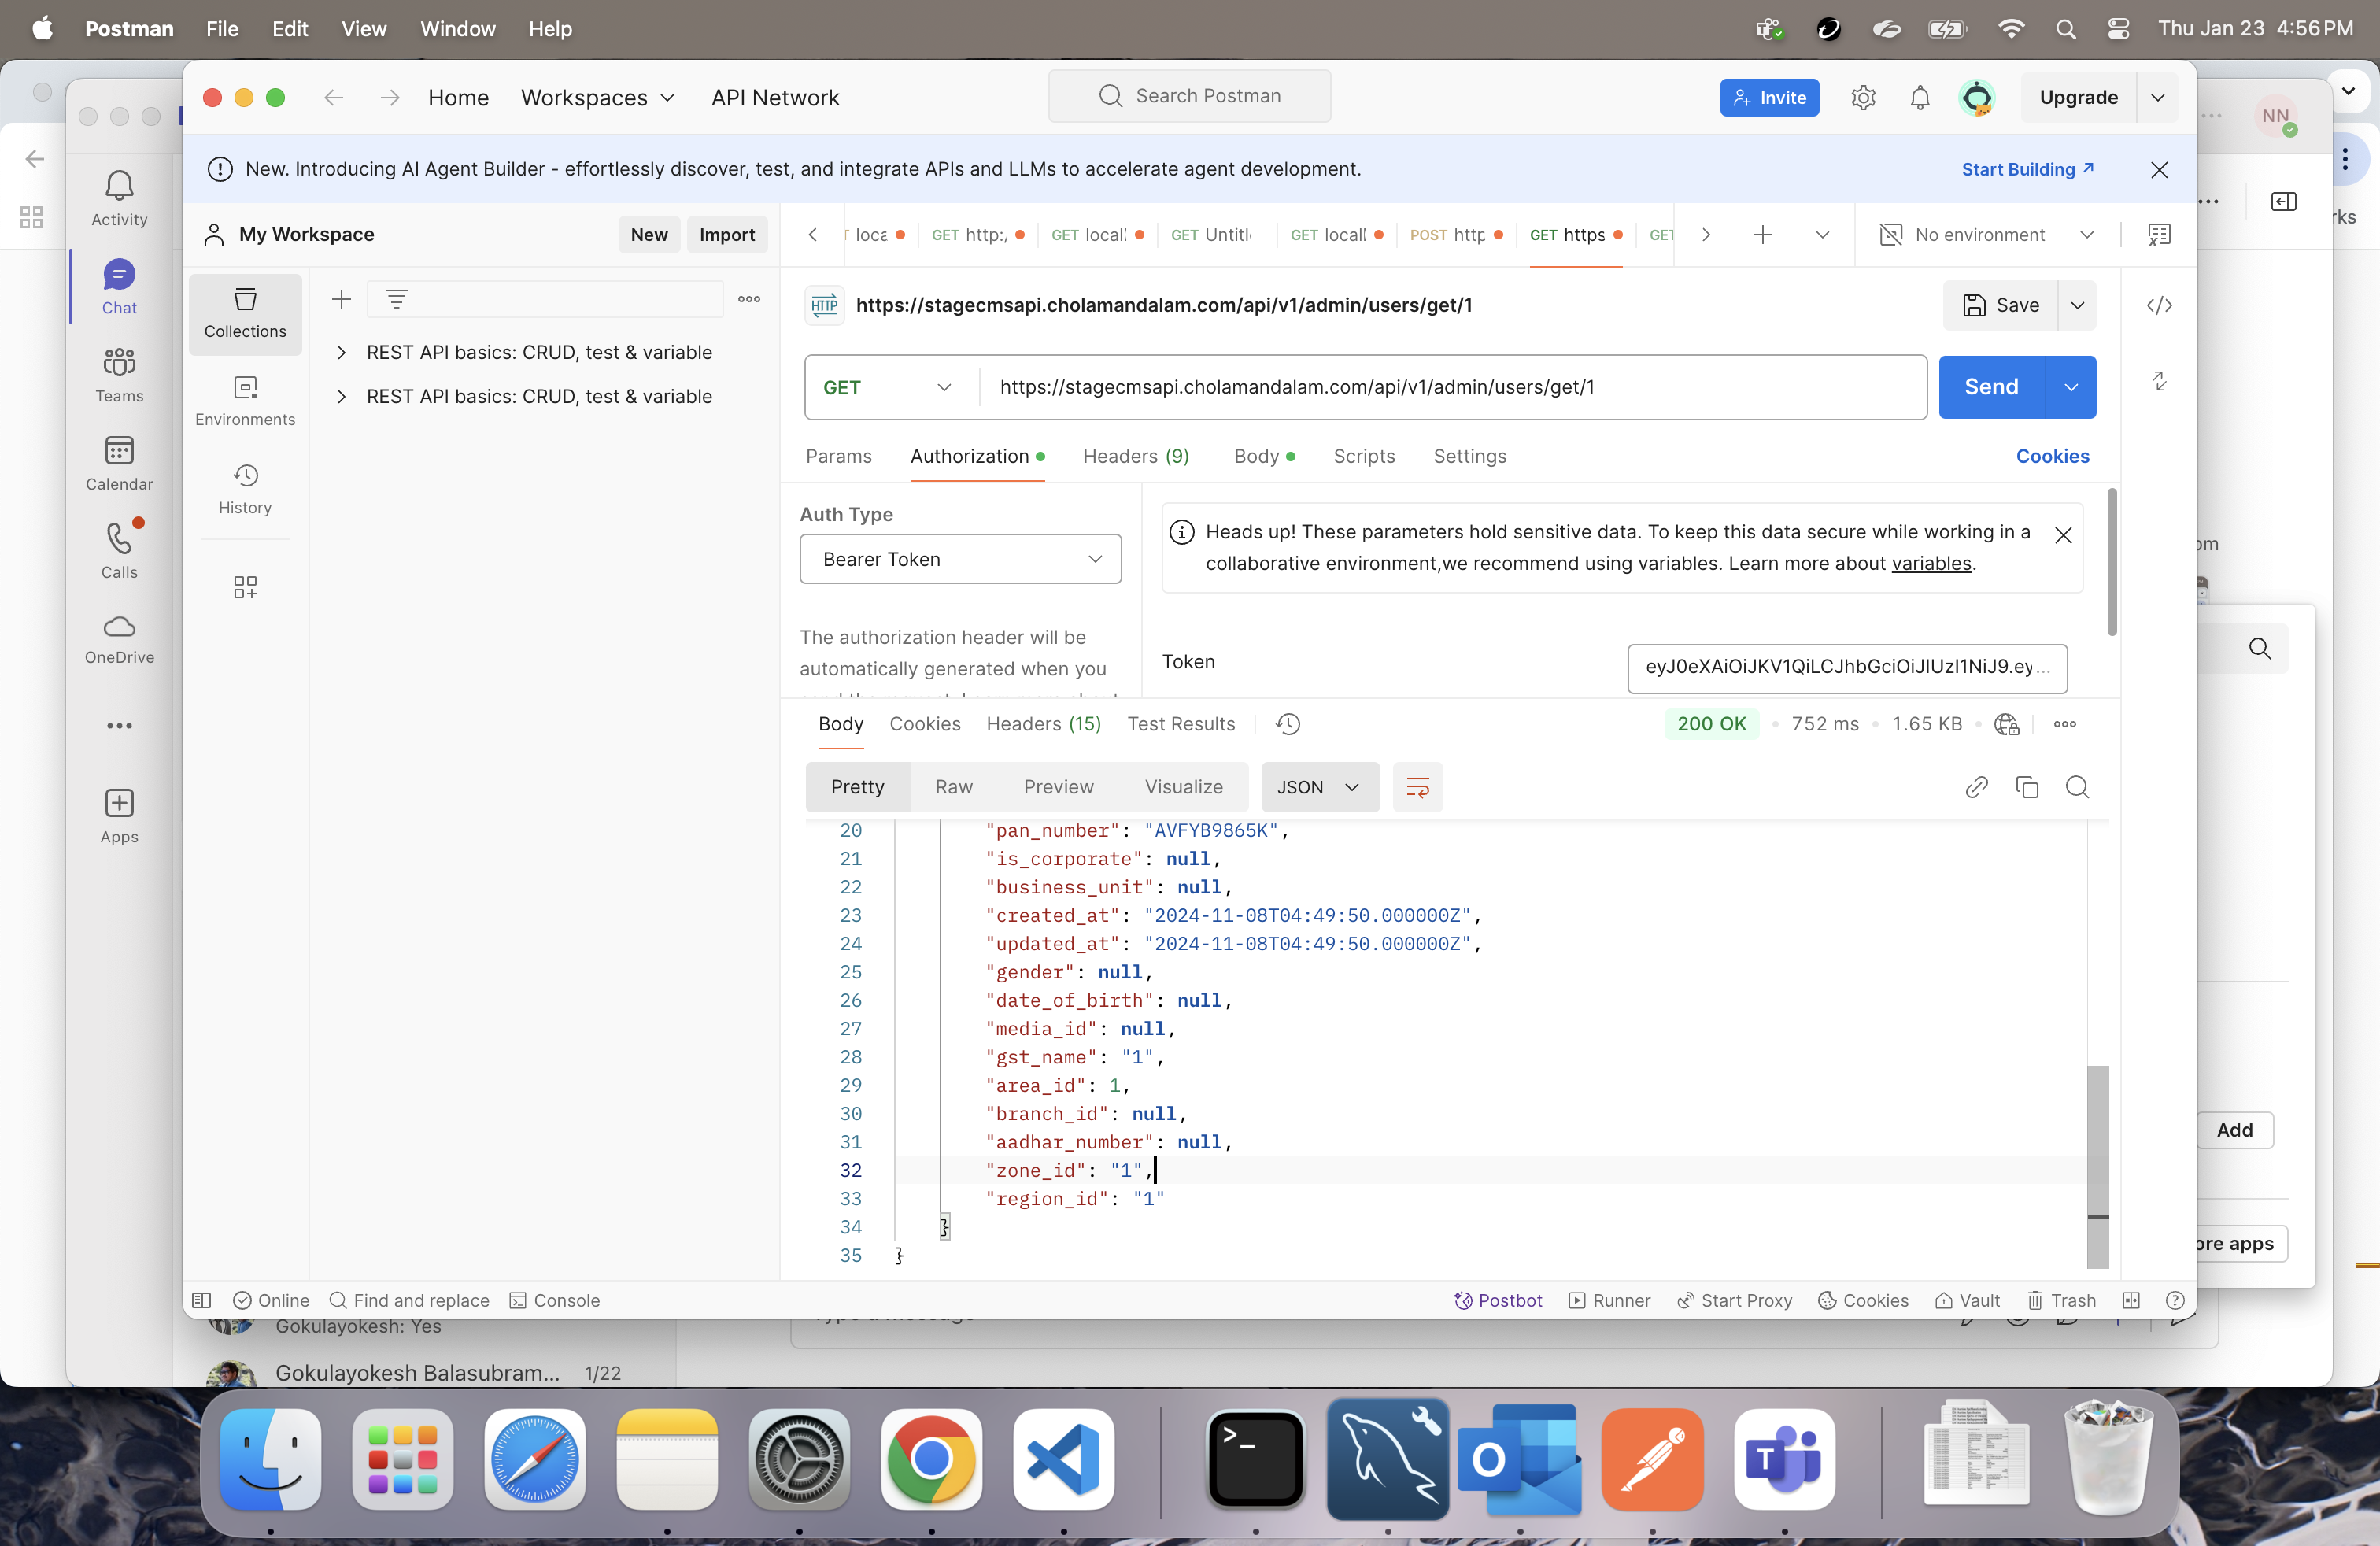Open the Auth Type Bearer Token dropdown
Image resolution: width=2380 pixels, height=1546 pixels.
[x=960, y=559]
